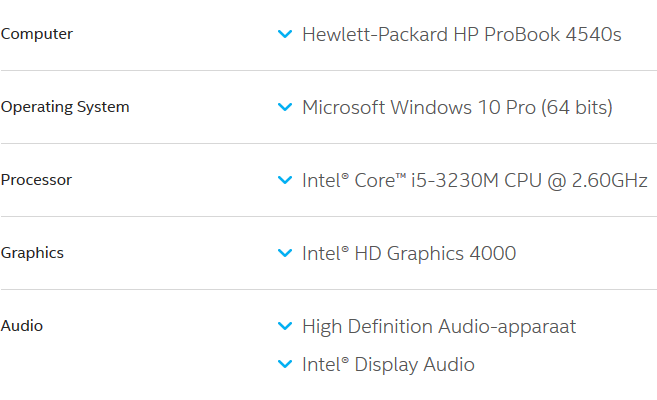Expand the High Definition Audio-apparaat chevron
This screenshot has height=400, width=657.
(x=284, y=327)
